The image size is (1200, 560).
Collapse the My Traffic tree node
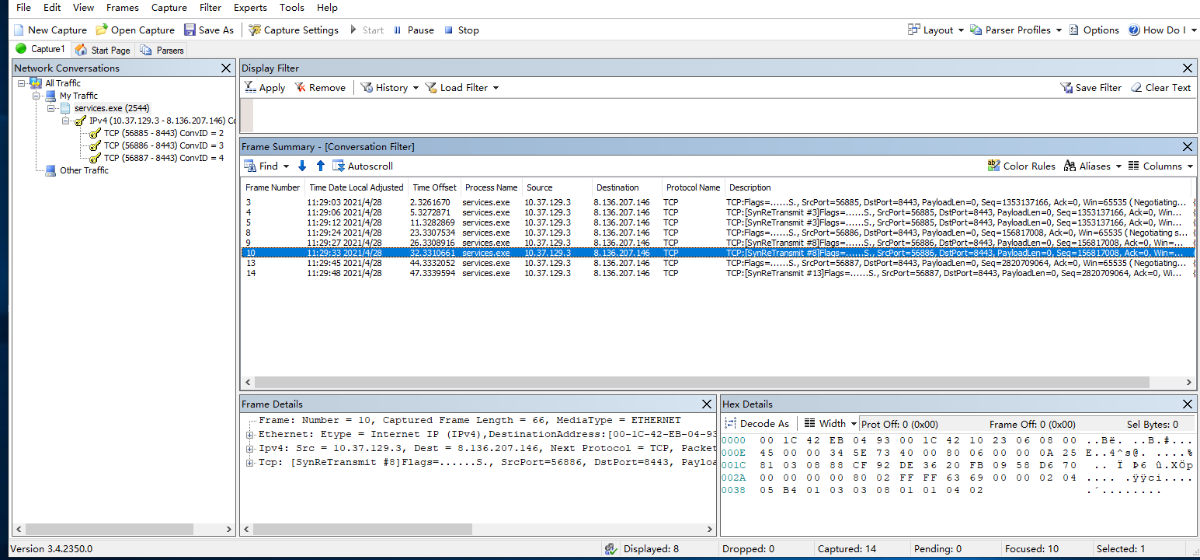37,95
